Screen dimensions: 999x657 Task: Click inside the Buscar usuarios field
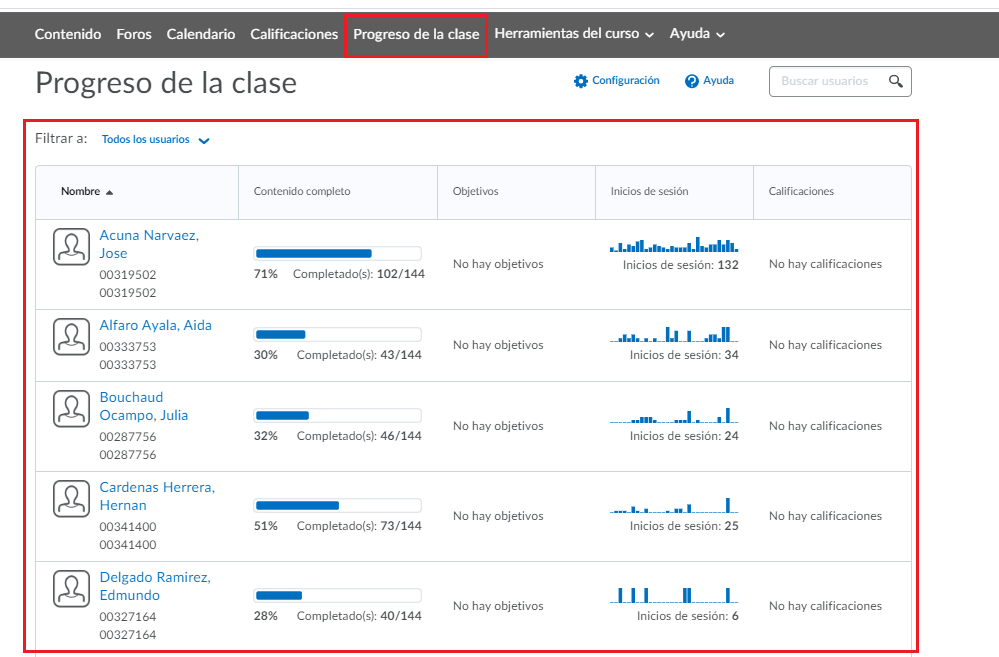[825, 81]
